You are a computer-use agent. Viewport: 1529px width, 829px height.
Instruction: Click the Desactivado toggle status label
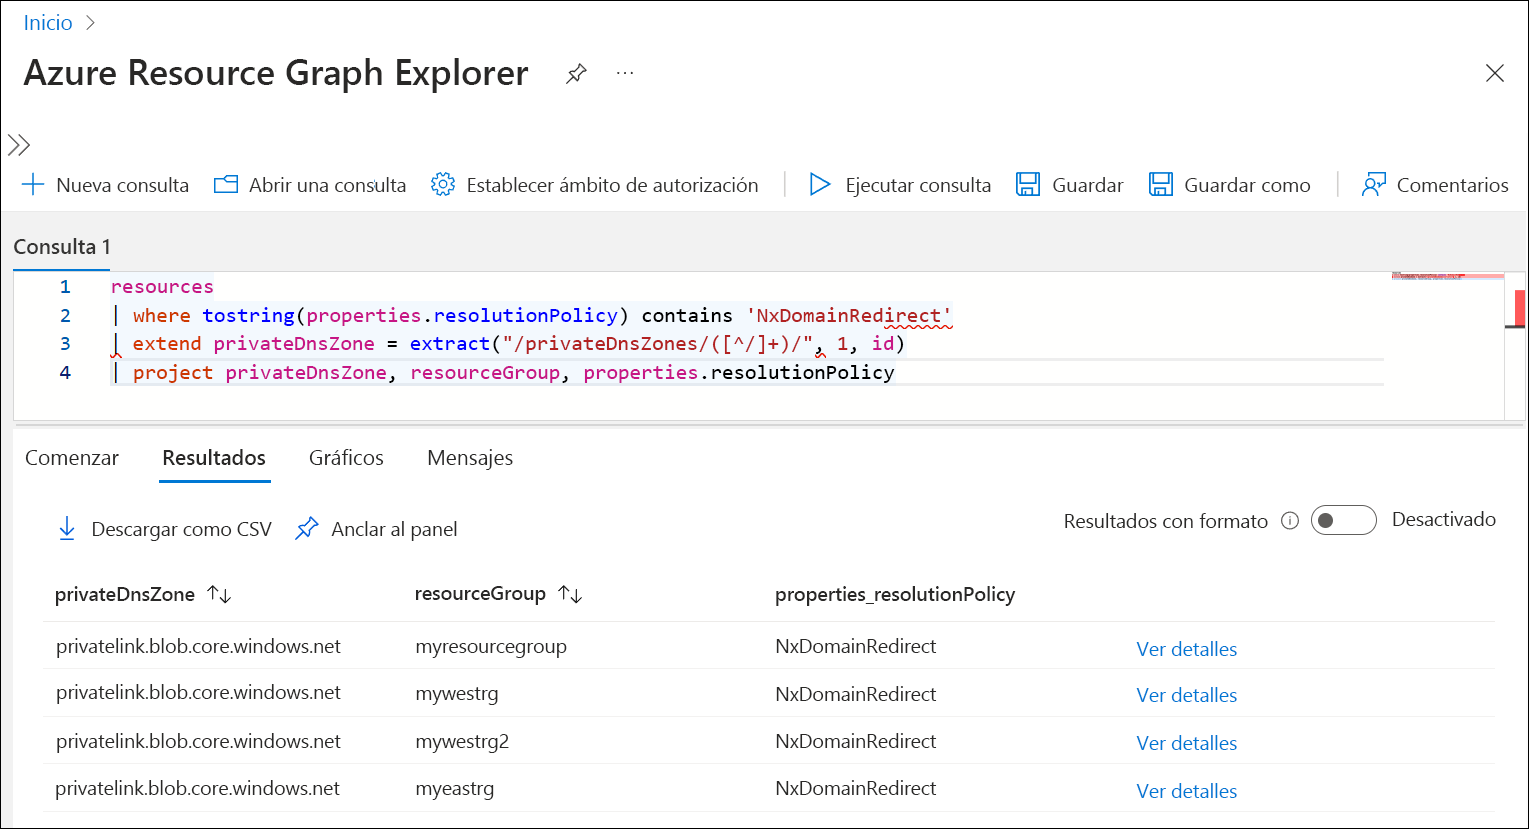1444,520
